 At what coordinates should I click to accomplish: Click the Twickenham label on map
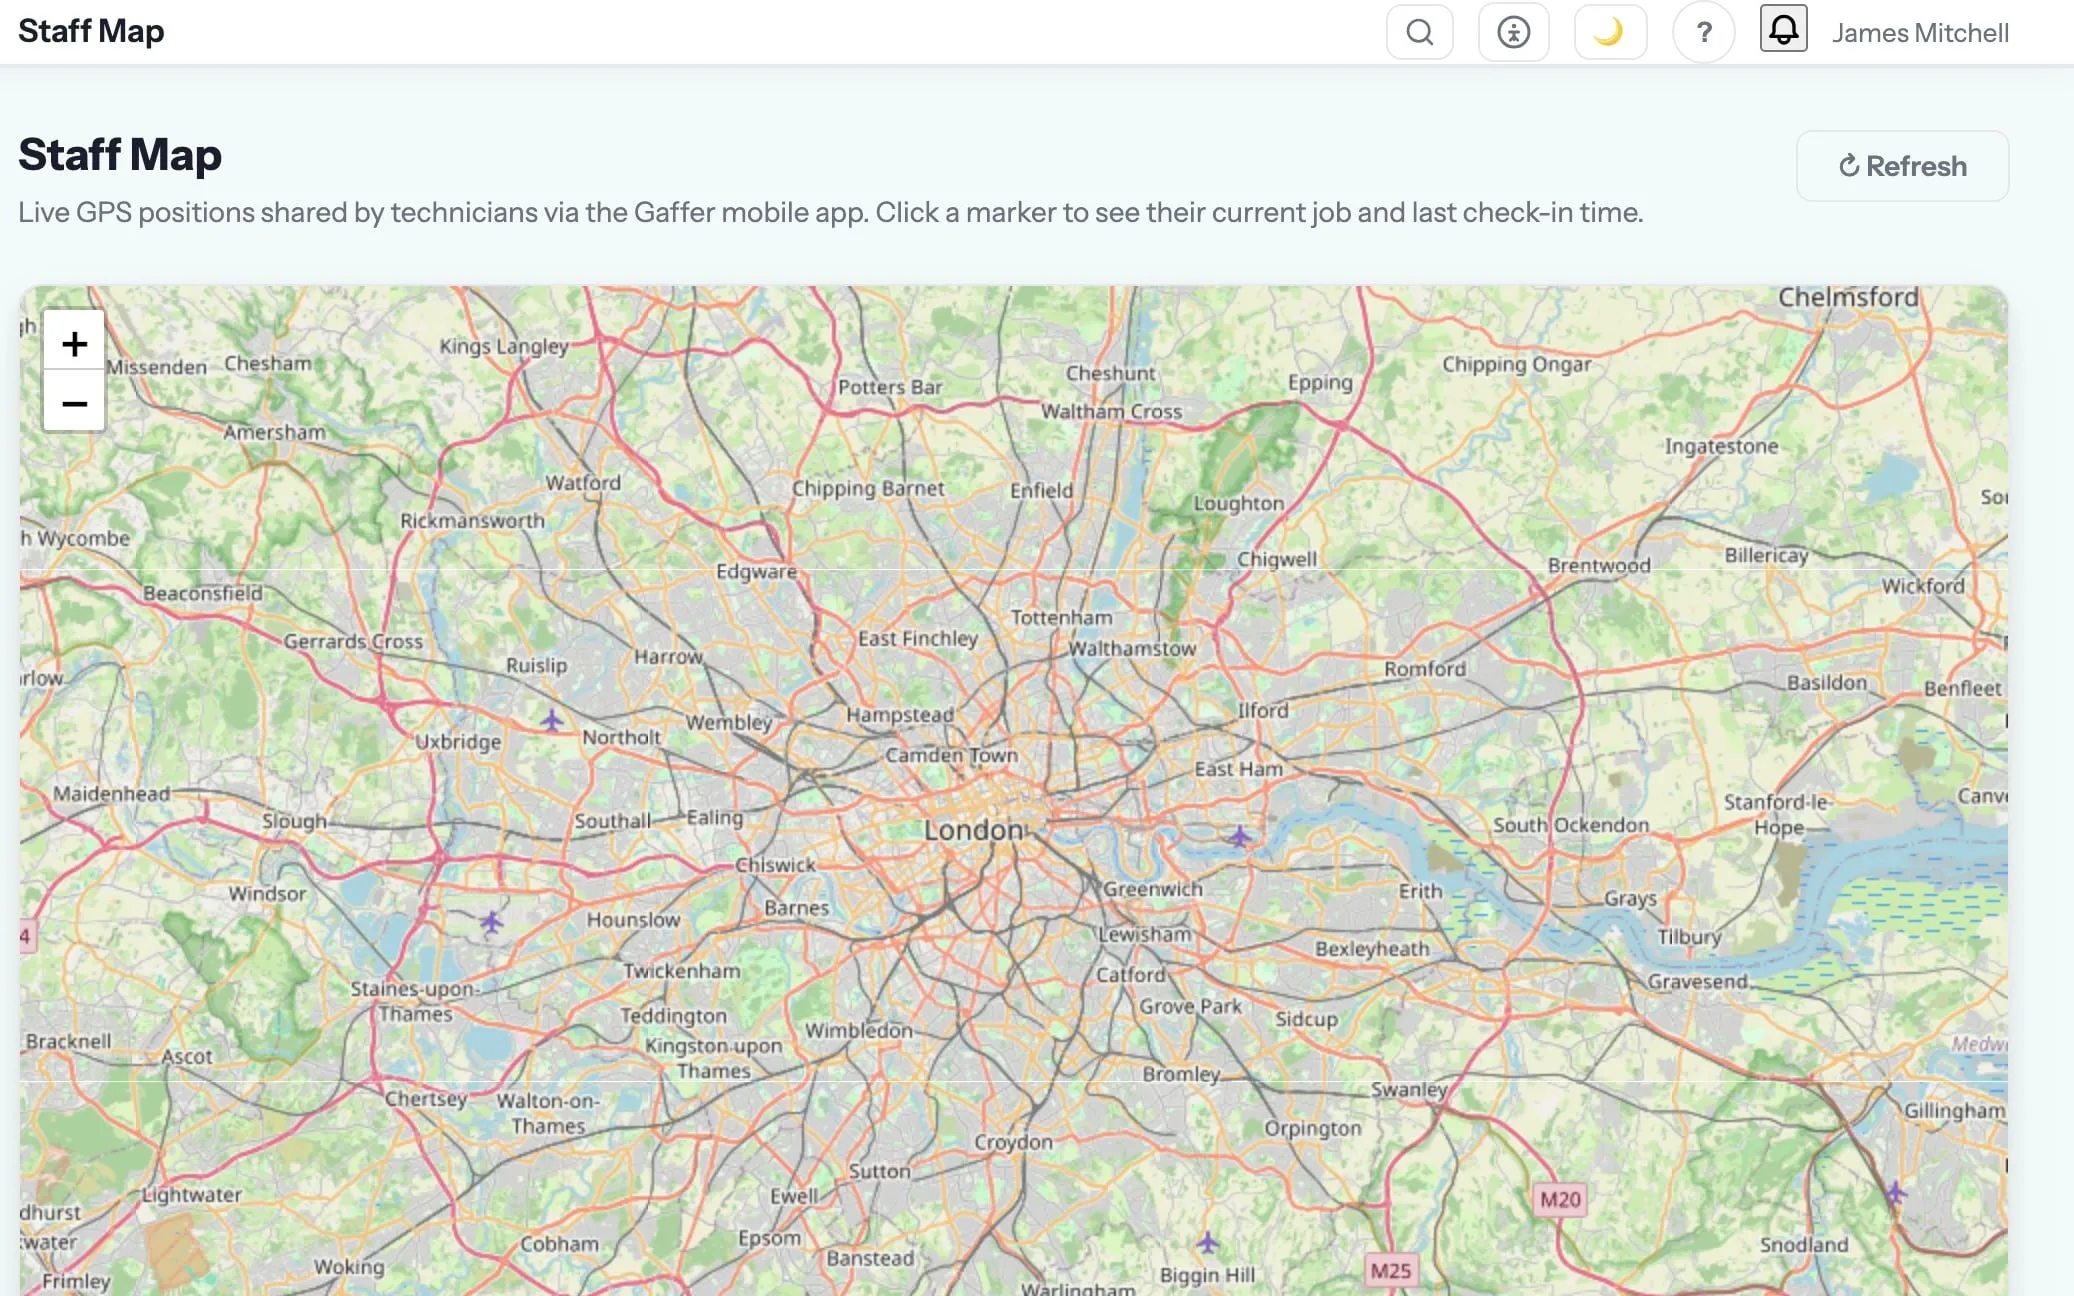coord(682,971)
